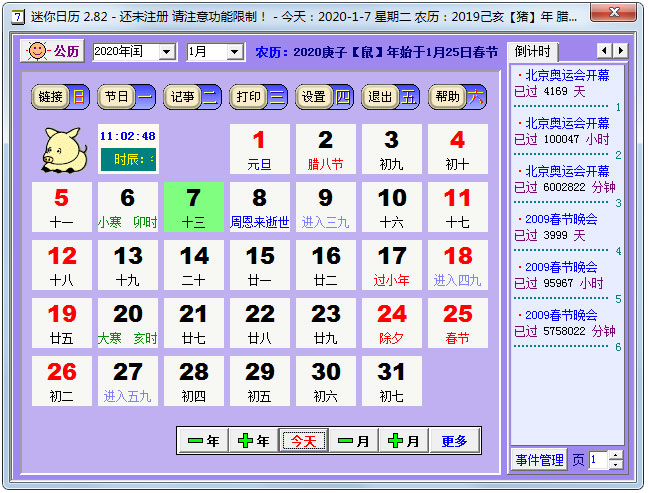Click the plus month (＋月) button
This screenshot has height=493, width=649.
(x=404, y=440)
